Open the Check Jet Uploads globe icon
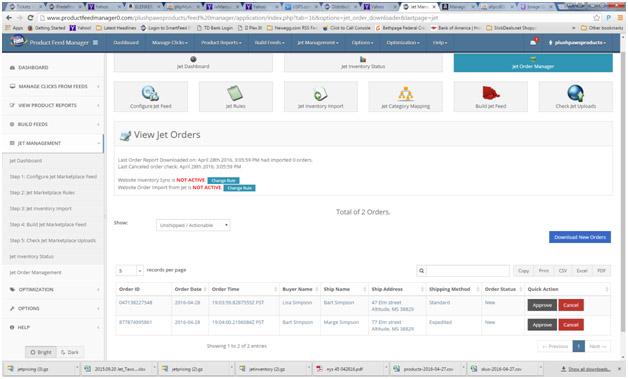This screenshot has width=628, height=379. [576, 93]
